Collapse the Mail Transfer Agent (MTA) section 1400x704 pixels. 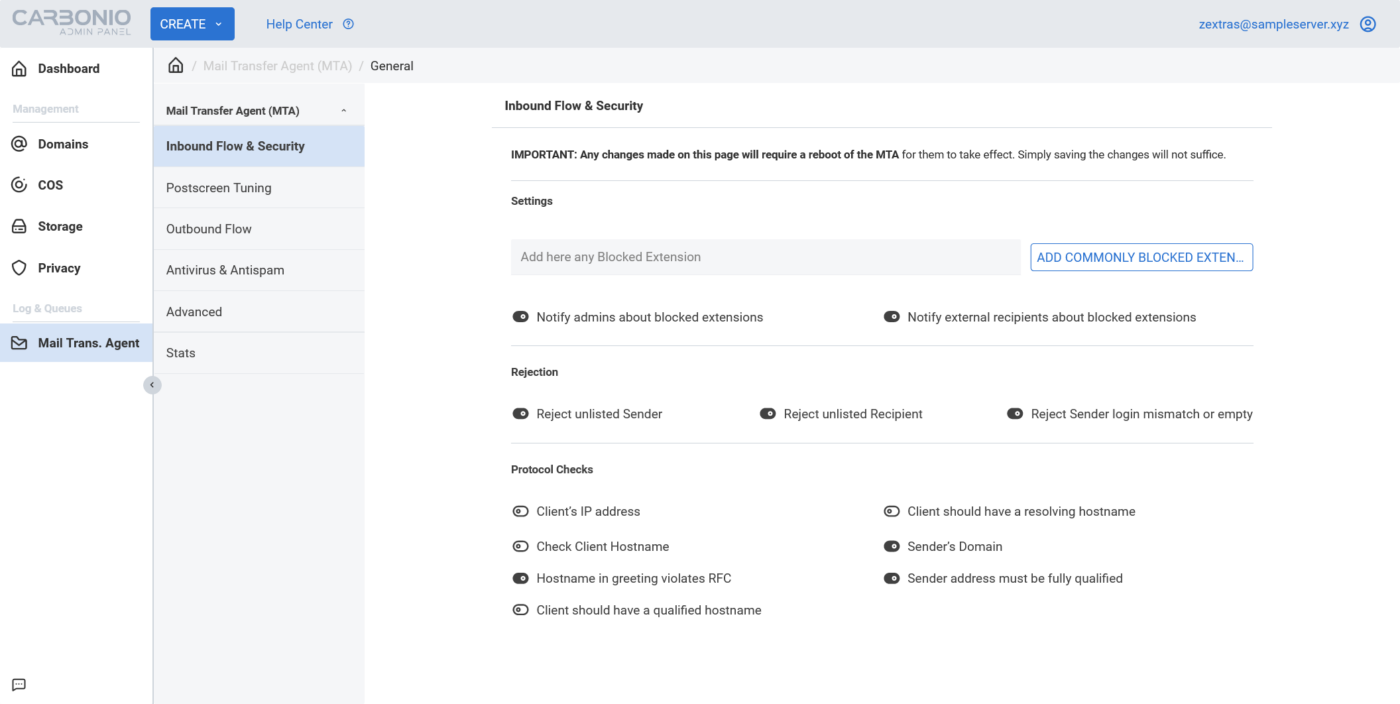click(343, 109)
